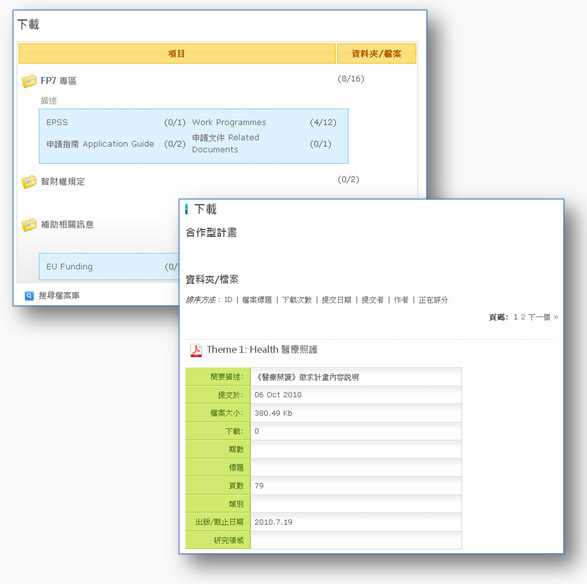587x584 pixels.
Task: Click the 79 page count value
Action: 259,486
